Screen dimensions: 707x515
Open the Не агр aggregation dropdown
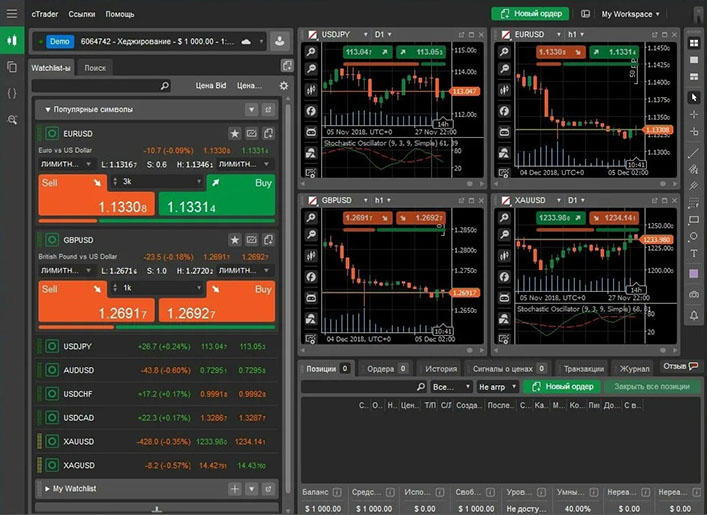point(497,387)
